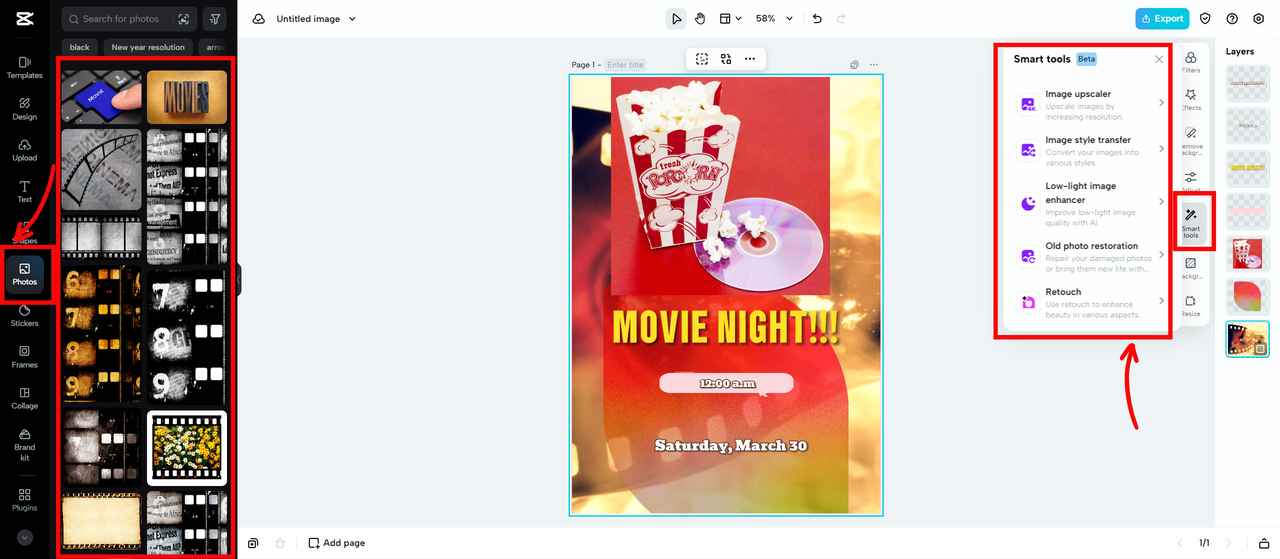
Task: Select the 'New year resolution' tag
Action: pos(148,47)
